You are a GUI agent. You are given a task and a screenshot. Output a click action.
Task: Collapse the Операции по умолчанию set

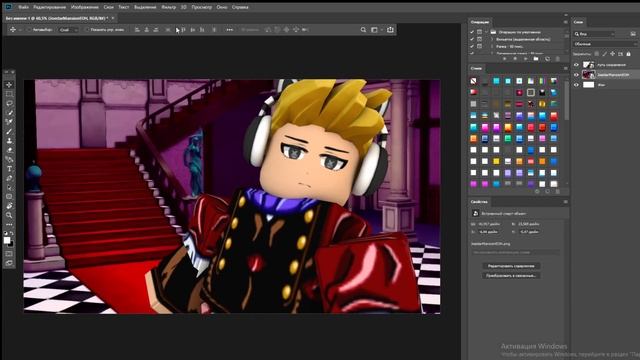point(487,32)
